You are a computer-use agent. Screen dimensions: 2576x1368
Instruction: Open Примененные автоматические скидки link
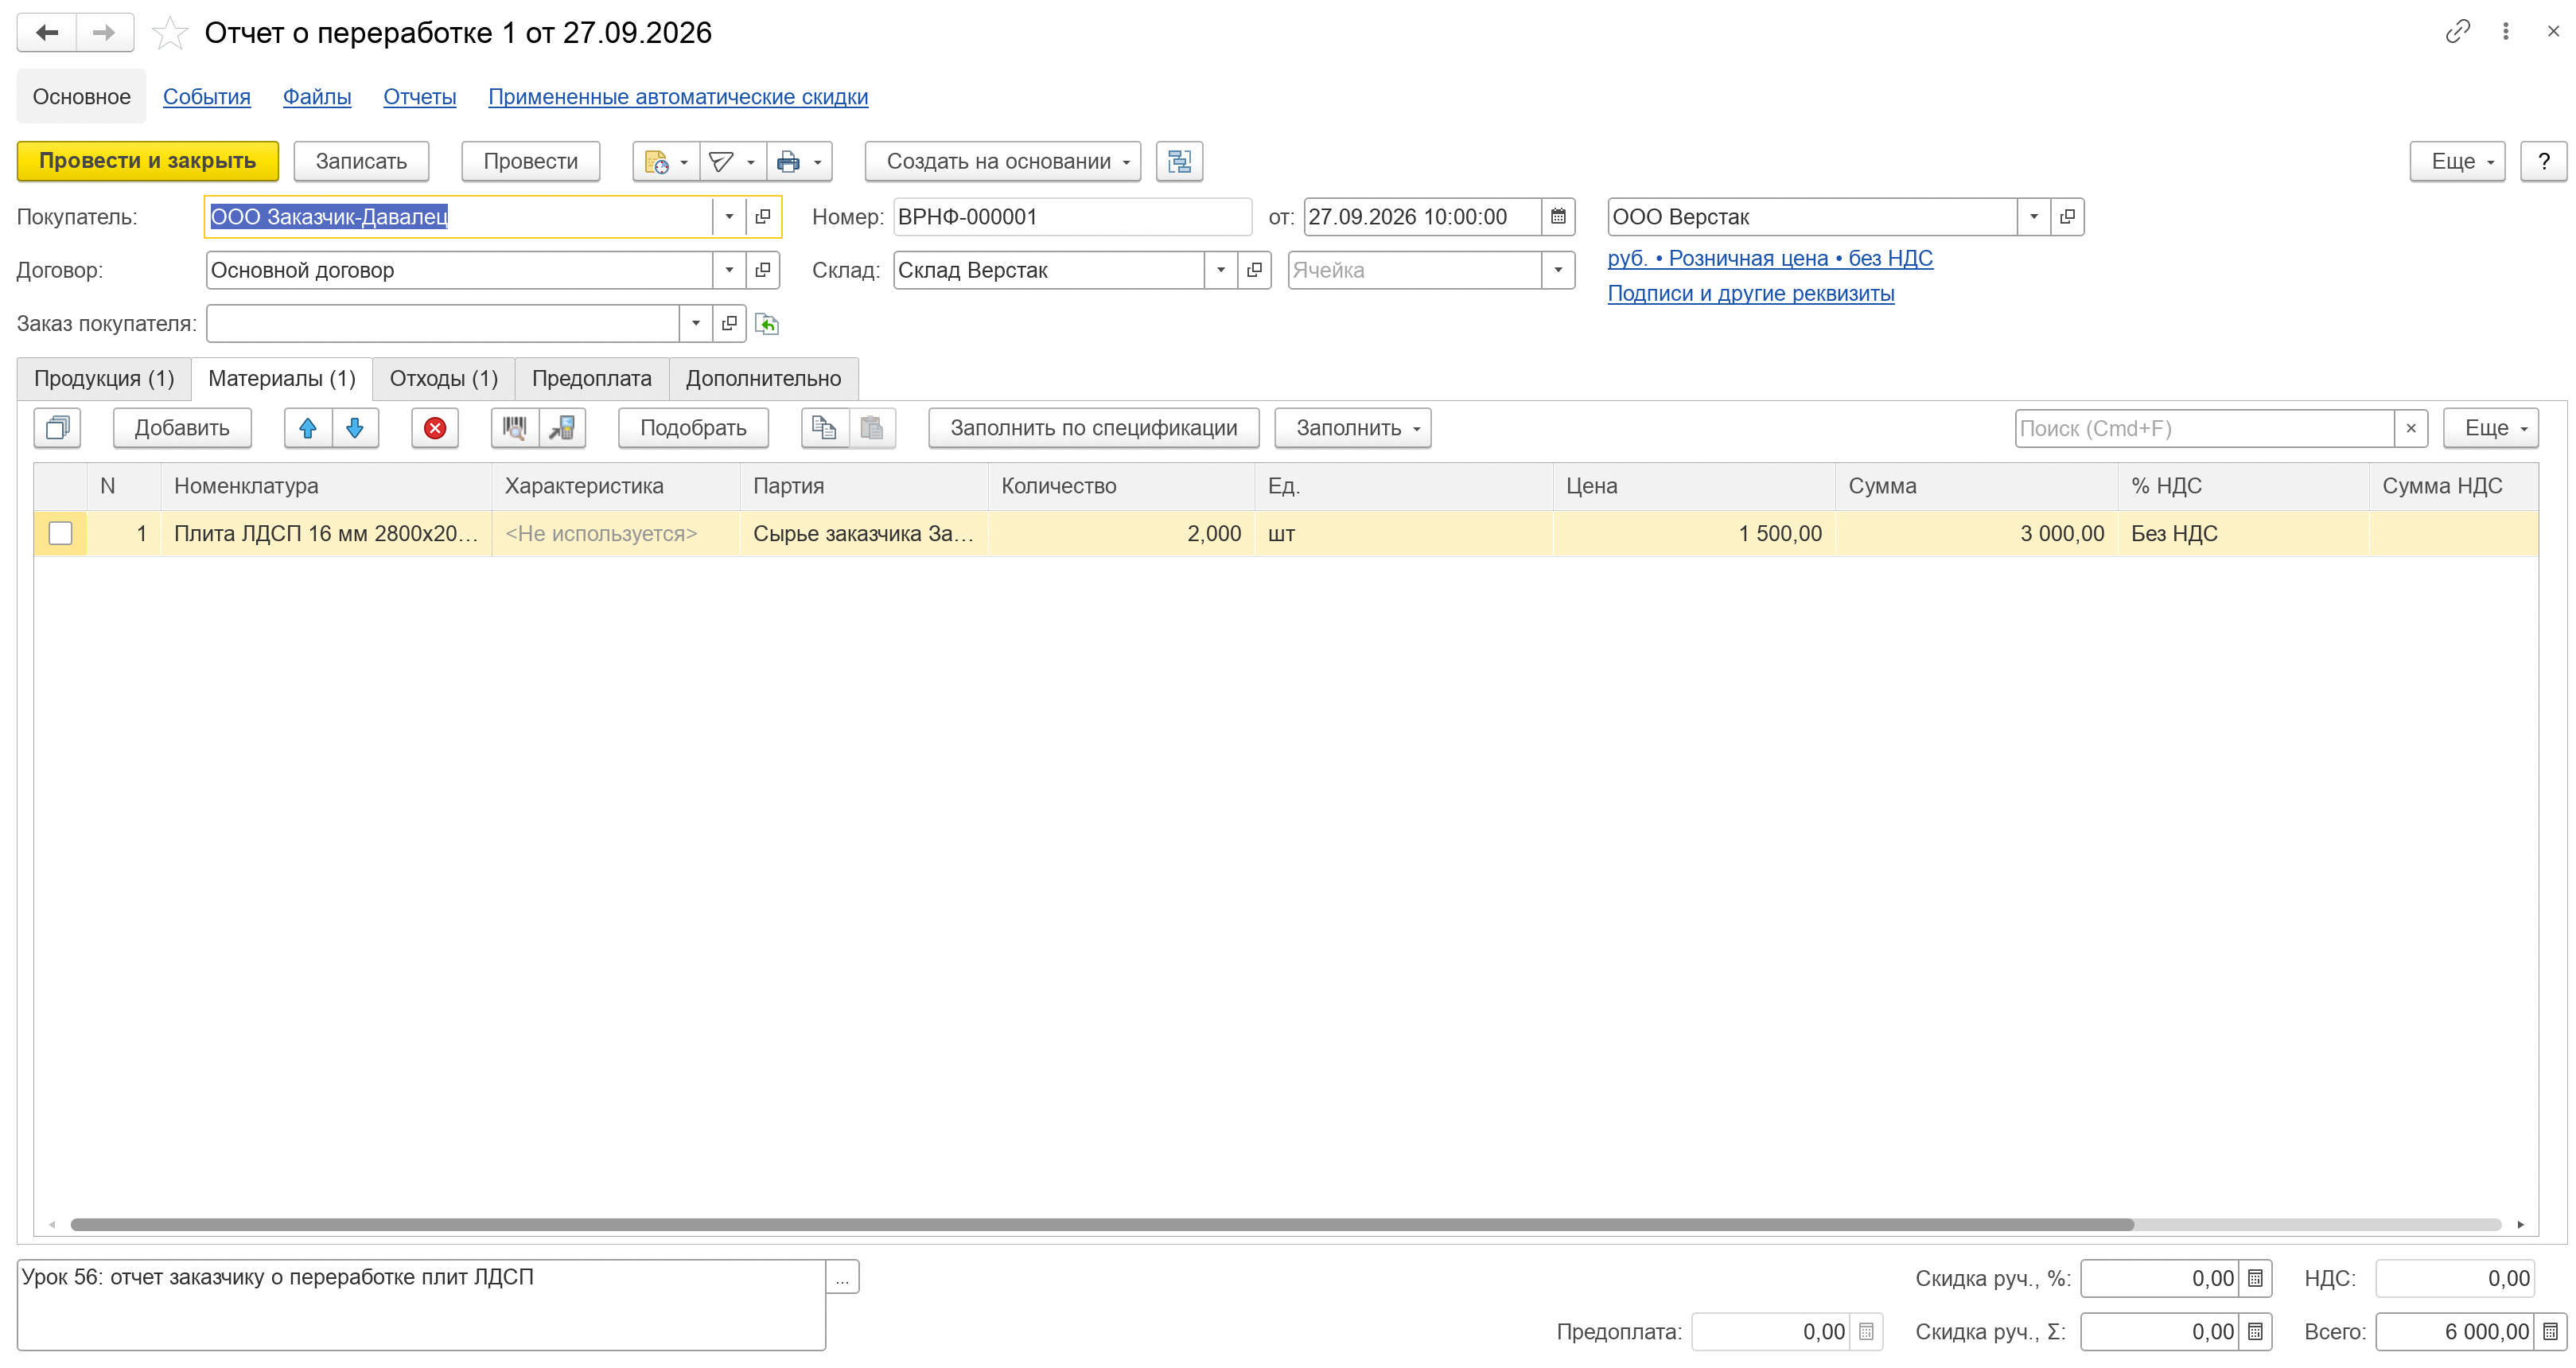(x=678, y=97)
